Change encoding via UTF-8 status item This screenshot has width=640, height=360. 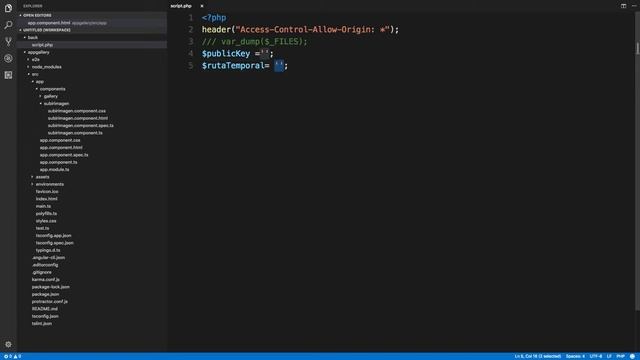click(596, 356)
